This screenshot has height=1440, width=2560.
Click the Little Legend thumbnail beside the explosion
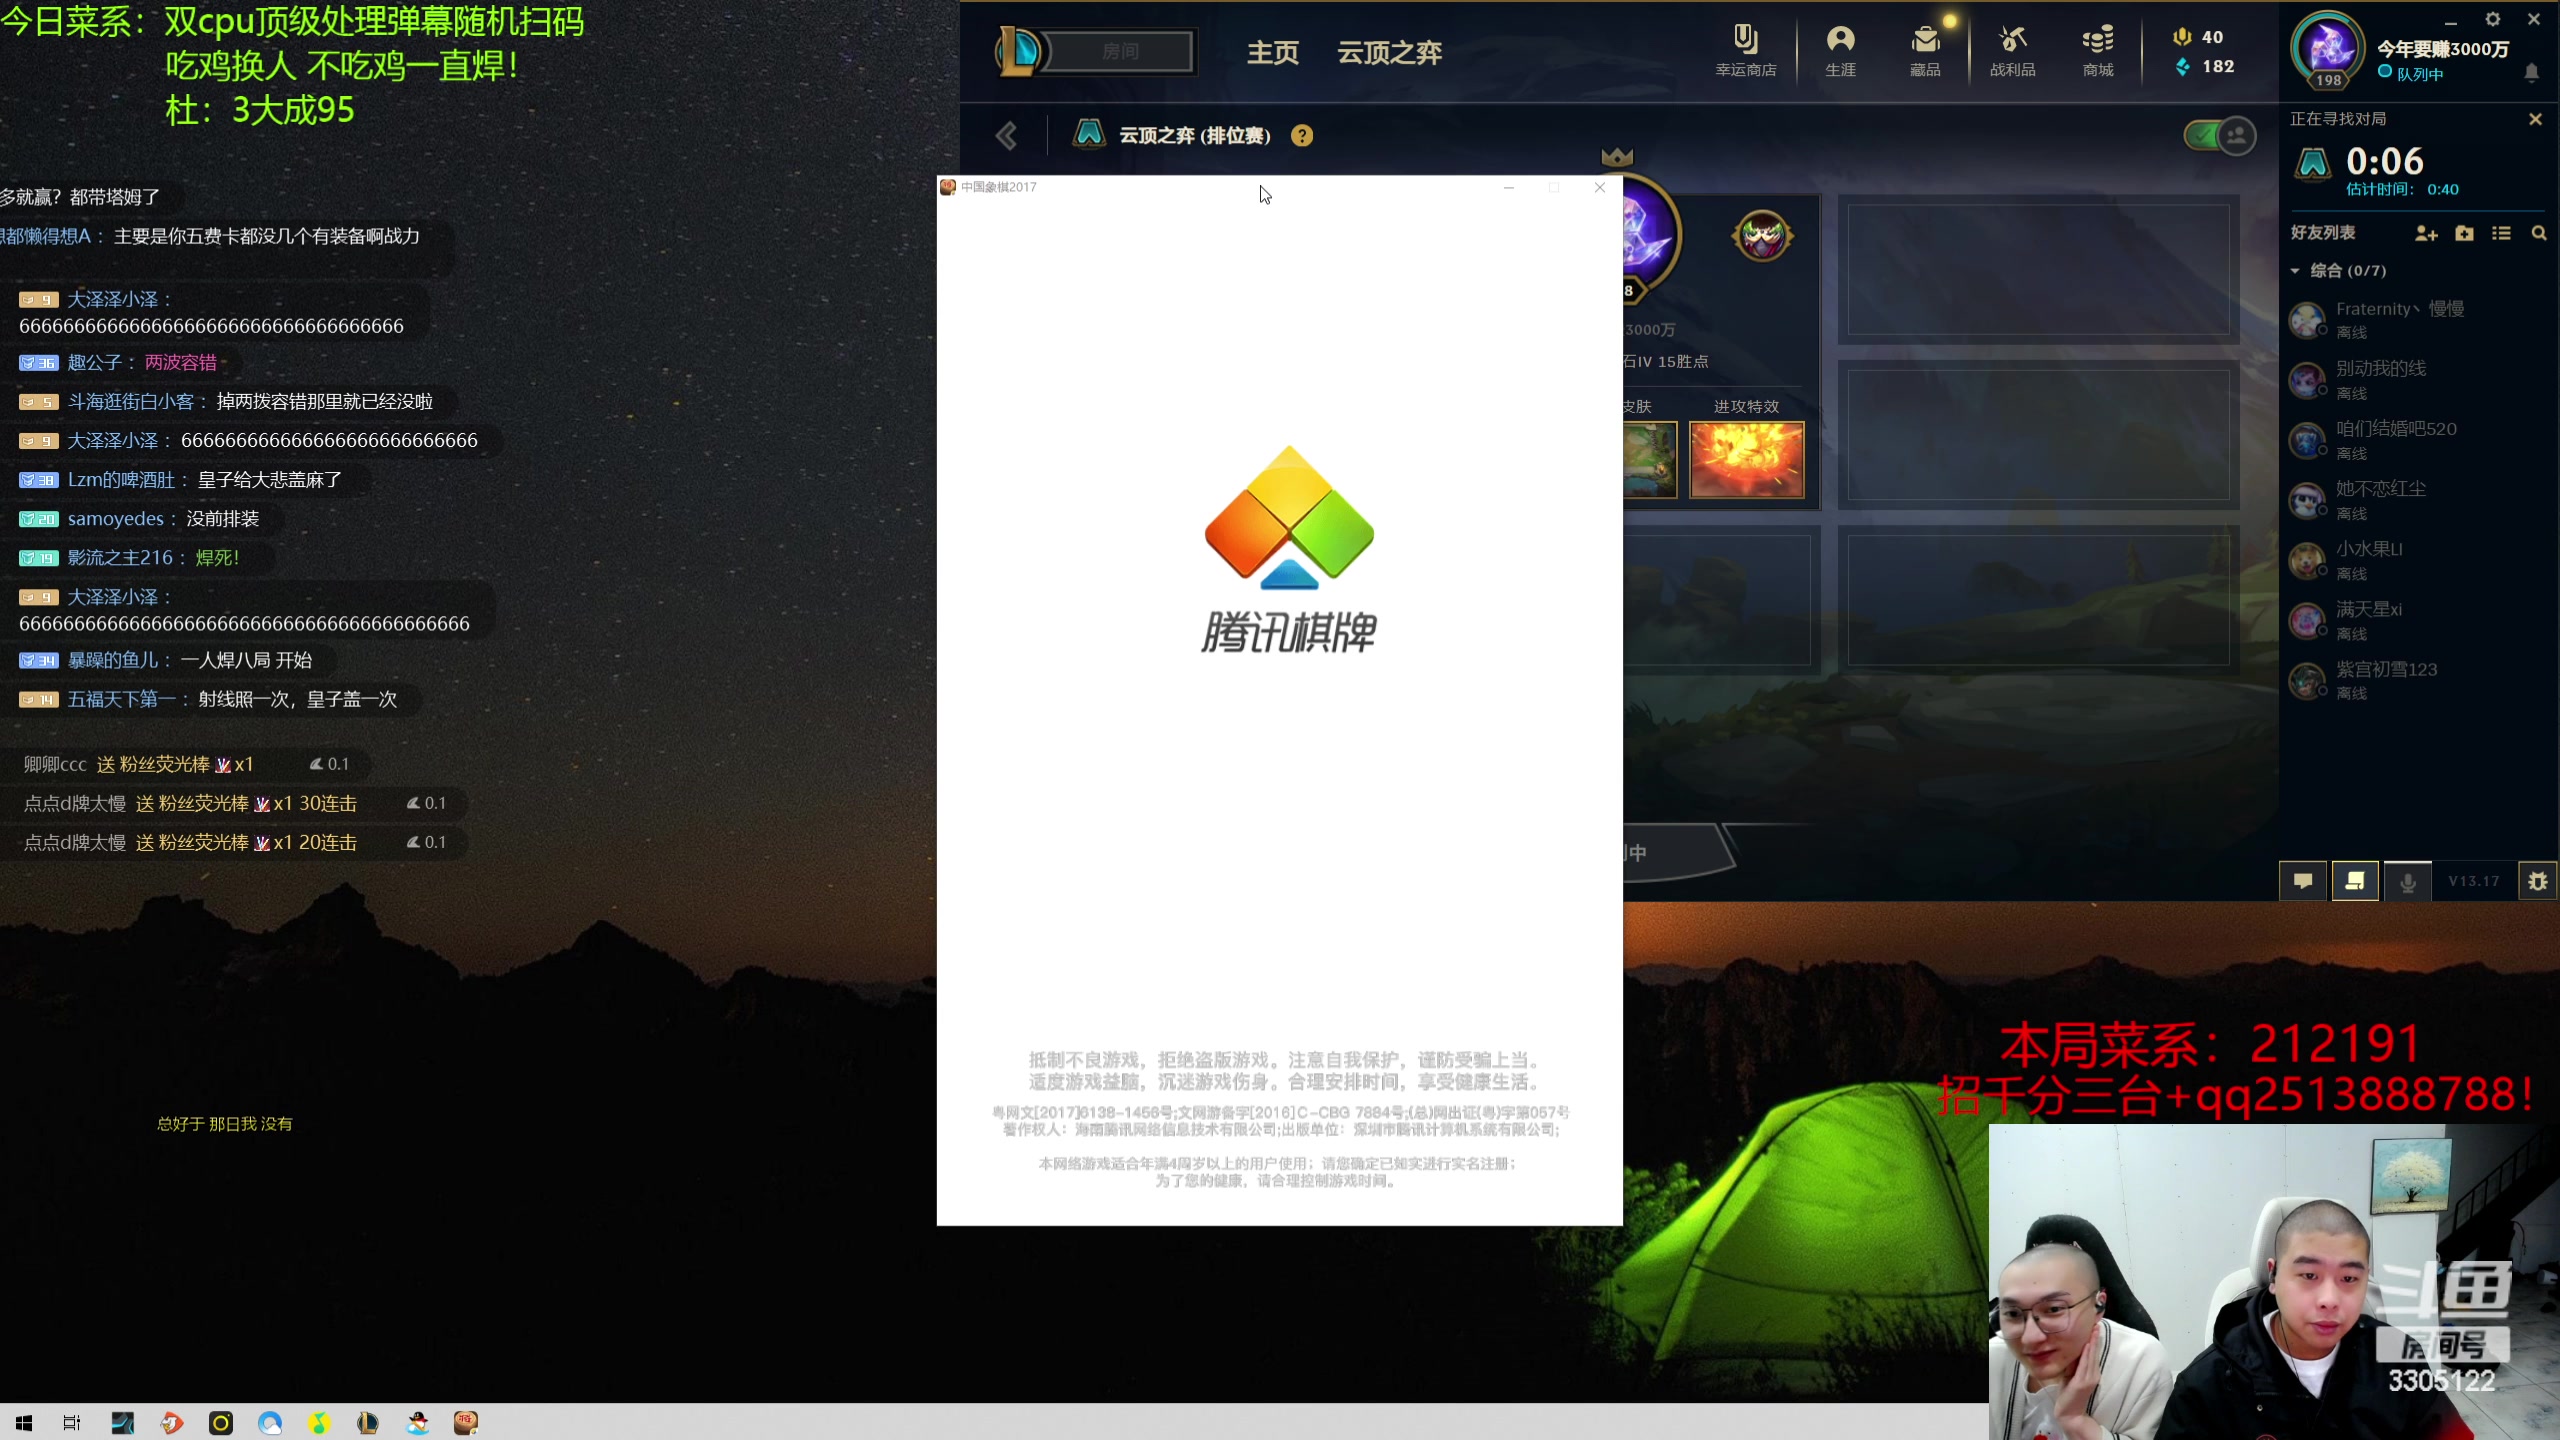[1650, 459]
